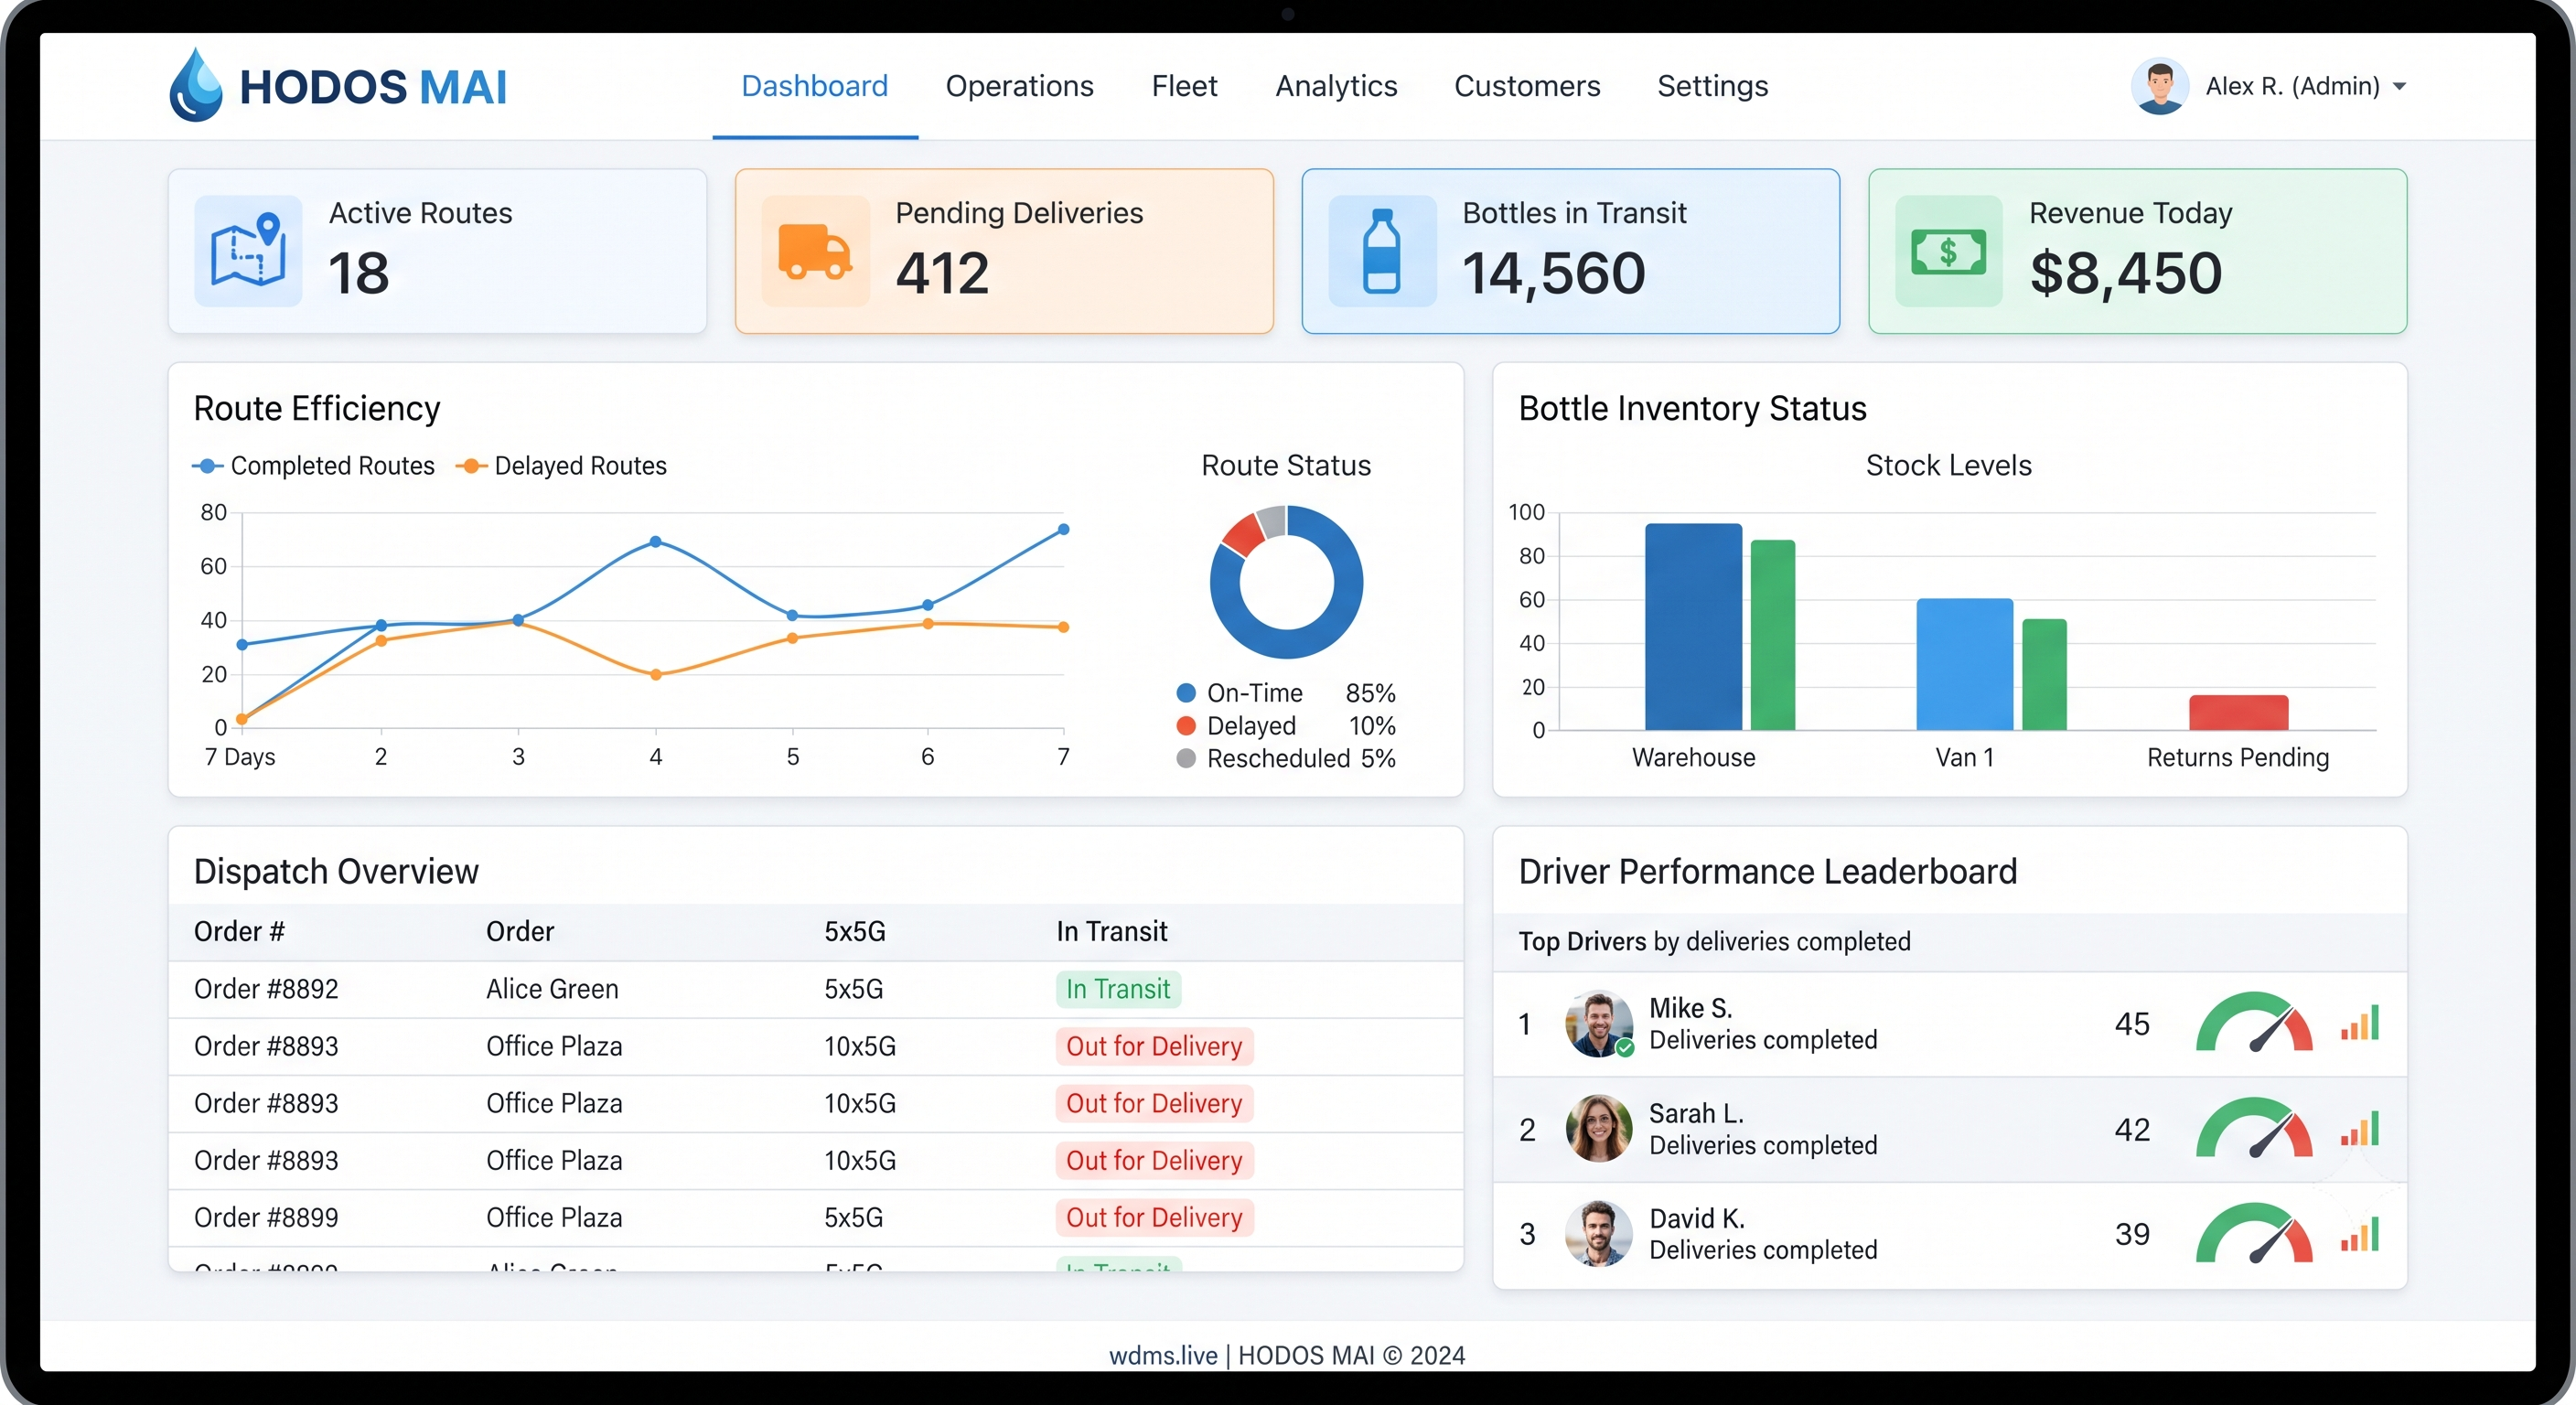Open Order #8892 row link
Screen dimensions: 2576x1405
tap(266, 989)
